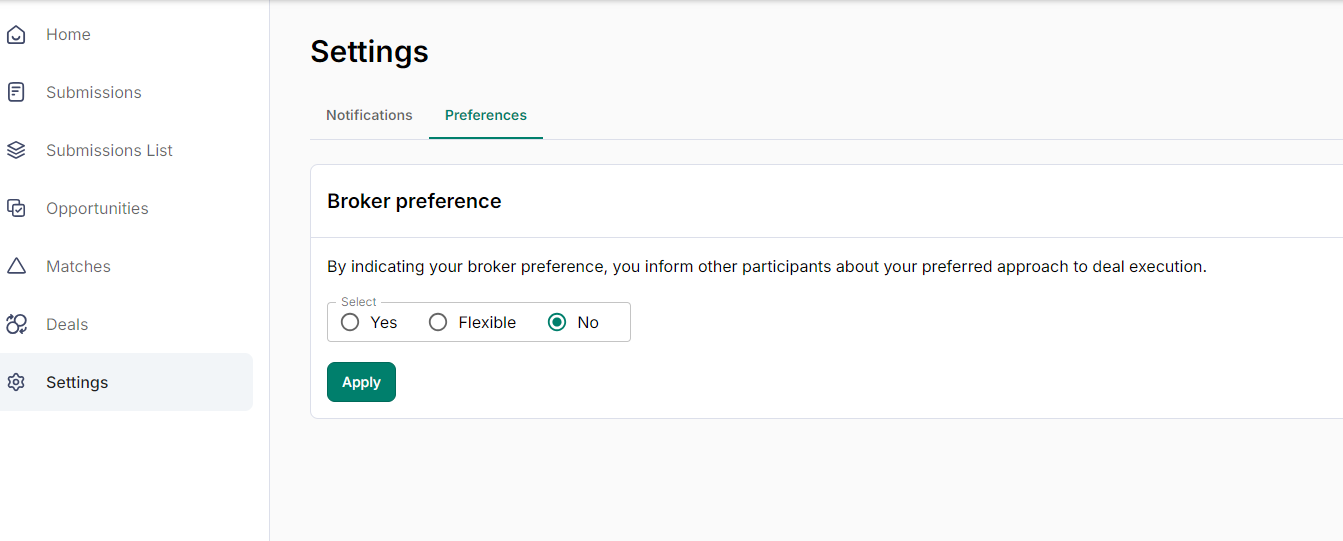The width and height of the screenshot is (1343, 541).
Task: Switch to the Notifications tab
Action: pyautogui.click(x=369, y=115)
